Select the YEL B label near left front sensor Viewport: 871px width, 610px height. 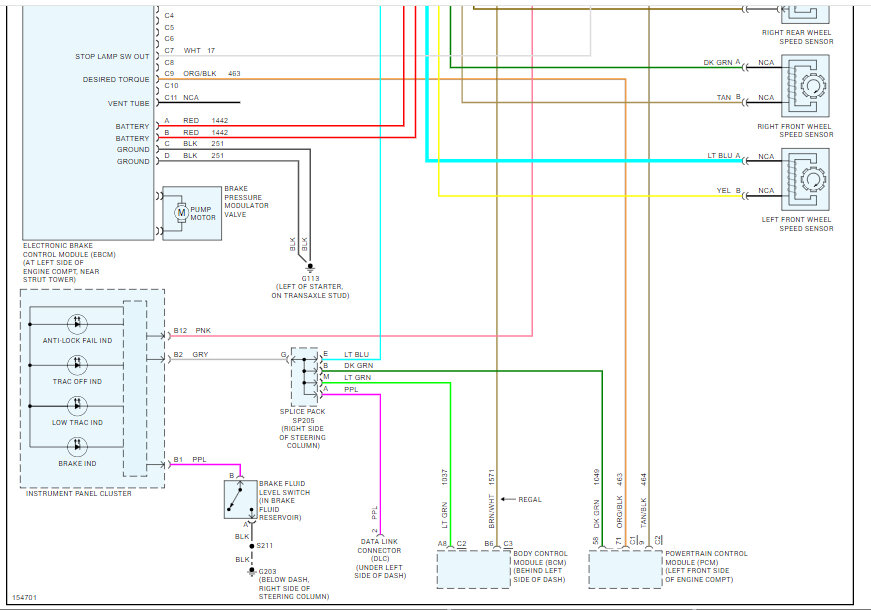tap(729, 191)
